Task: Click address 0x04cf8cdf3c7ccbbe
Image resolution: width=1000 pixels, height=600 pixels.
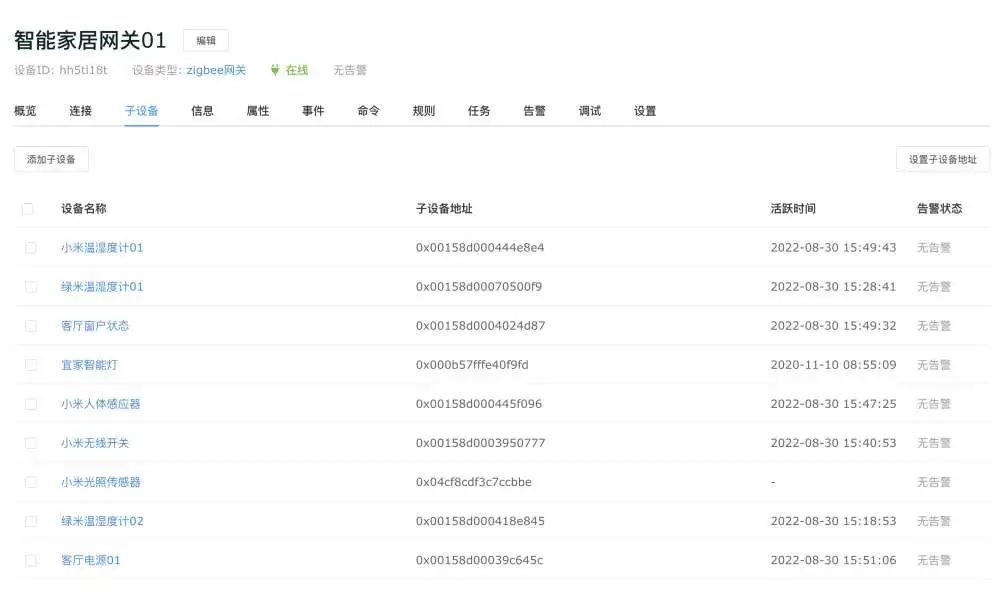Action: 474,482
